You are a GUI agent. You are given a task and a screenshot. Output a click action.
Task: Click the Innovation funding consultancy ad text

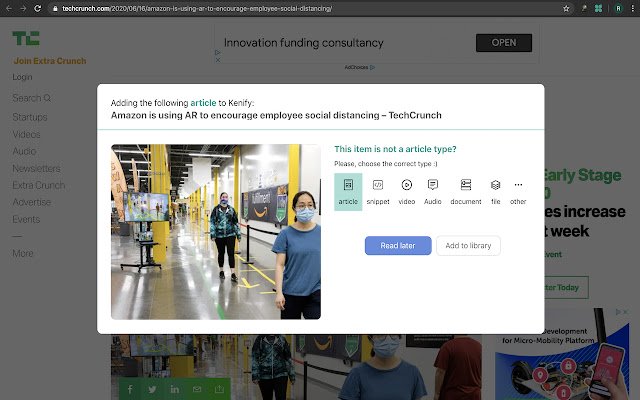coord(304,42)
